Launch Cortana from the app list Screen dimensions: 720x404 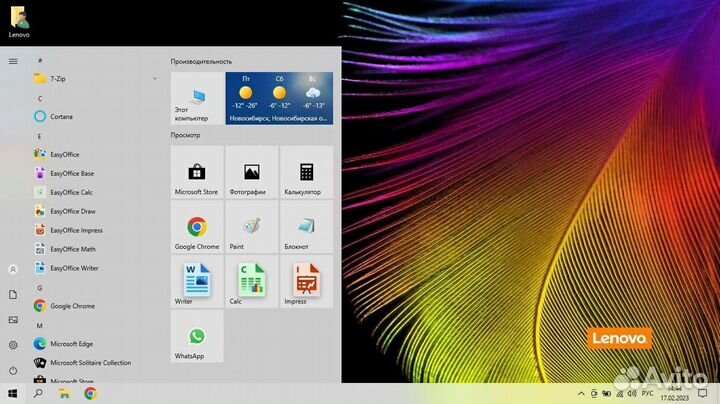96,117
